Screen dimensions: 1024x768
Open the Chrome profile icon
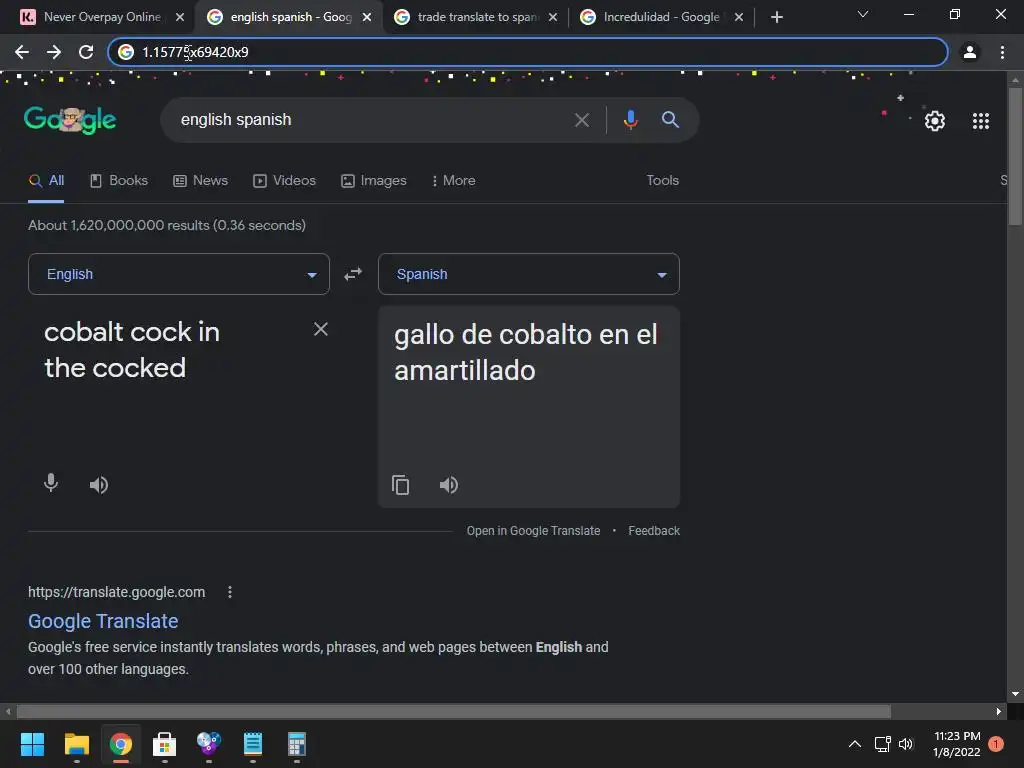pos(970,52)
